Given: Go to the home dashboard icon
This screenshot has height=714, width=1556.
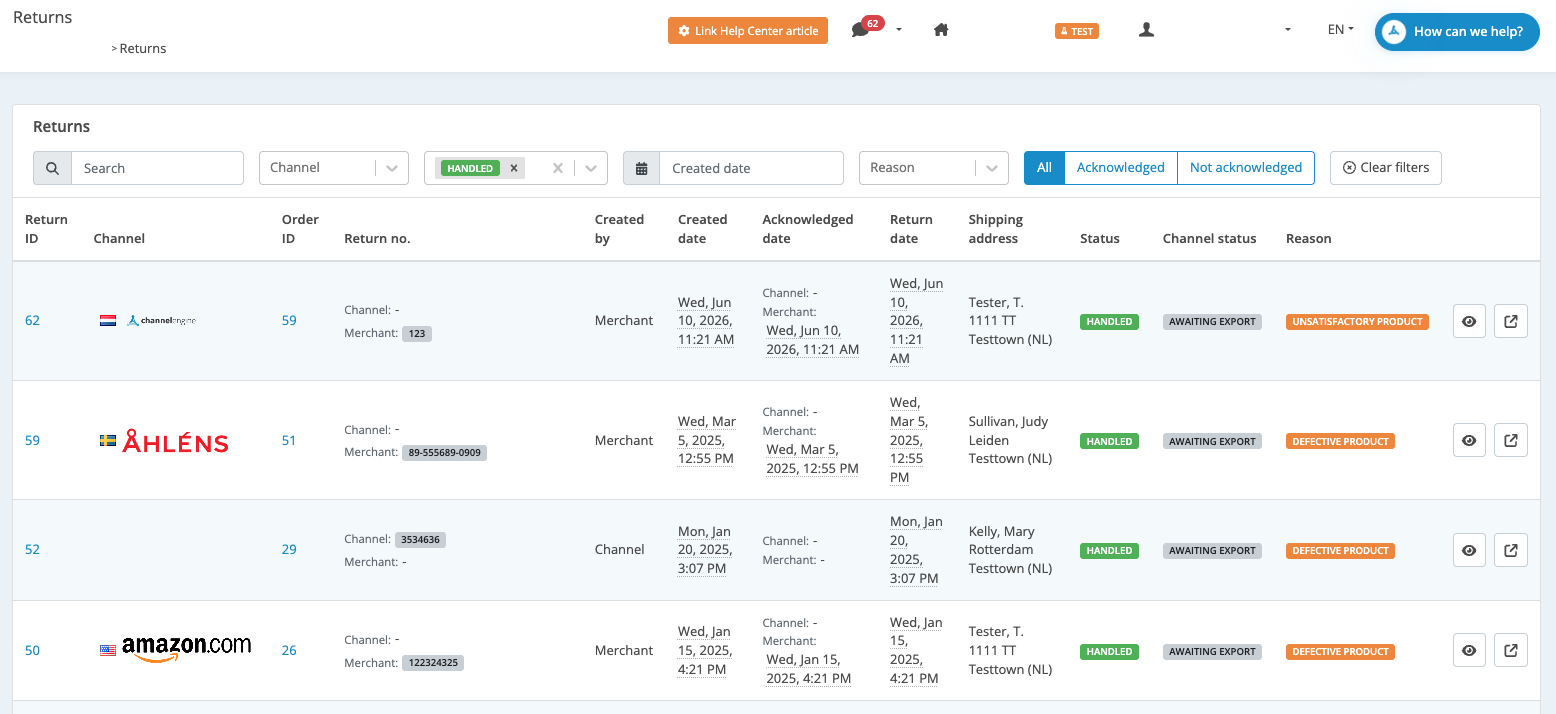Looking at the screenshot, I should tap(941, 30).
